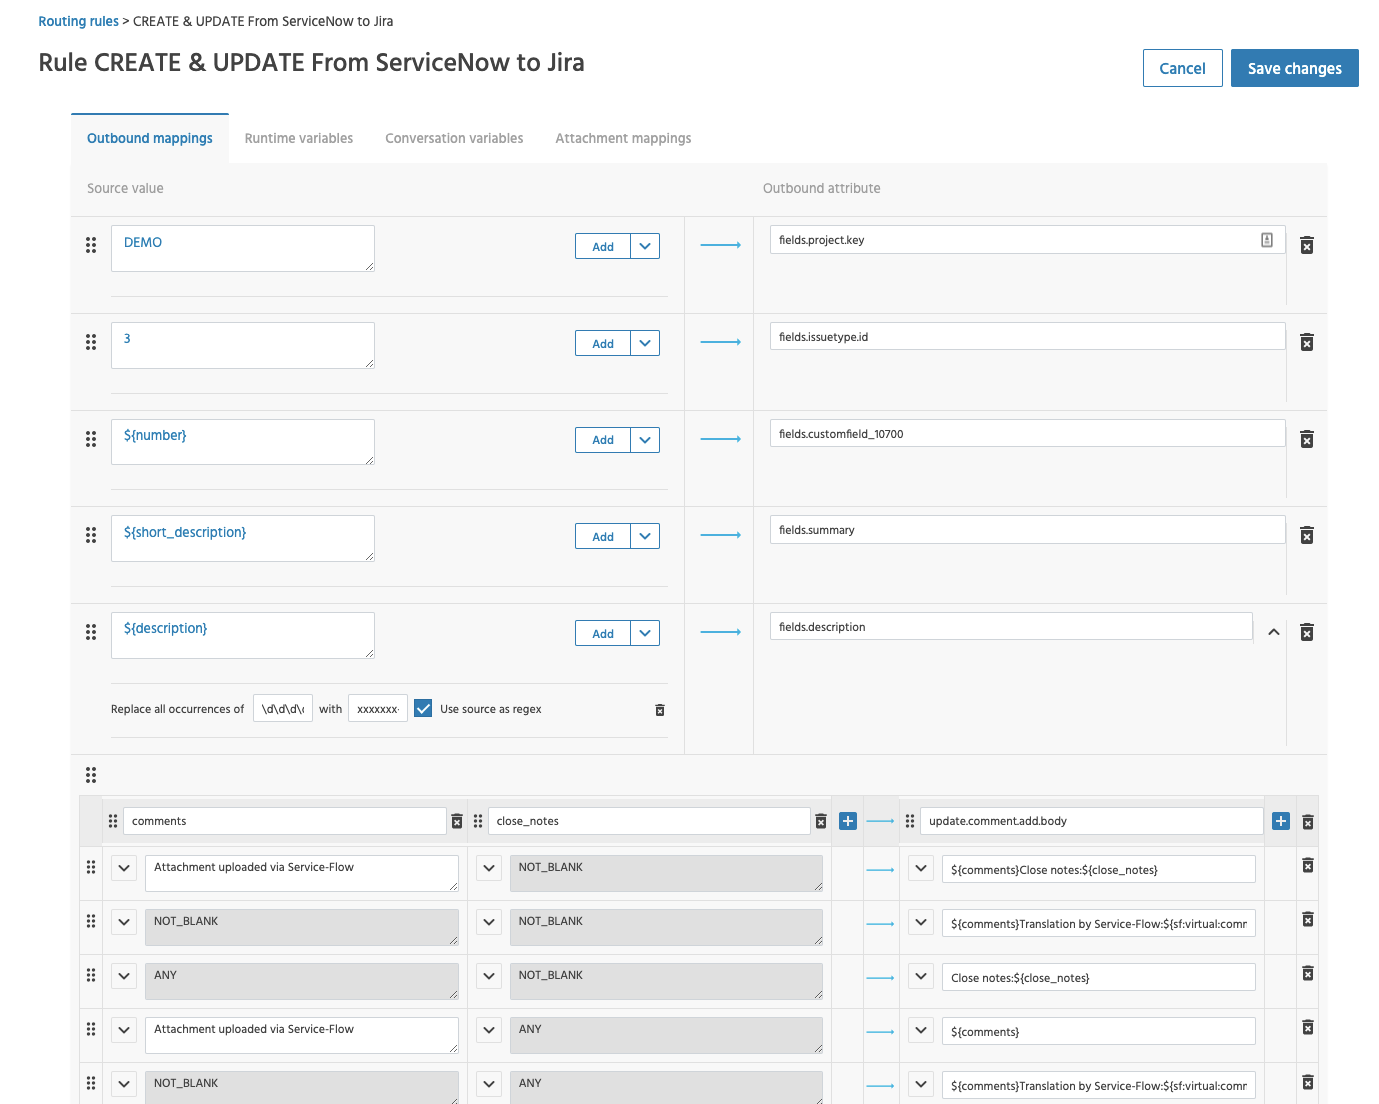Click the Close notes:${close_notes} output field
Image resolution: width=1379 pixels, height=1104 pixels.
point(1099,977)
